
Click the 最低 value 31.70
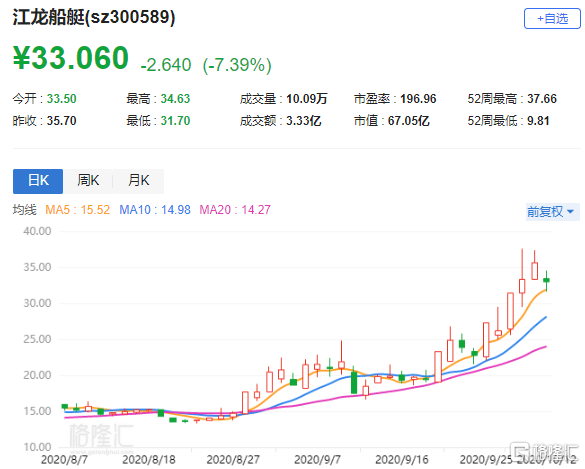pos(175,121)
